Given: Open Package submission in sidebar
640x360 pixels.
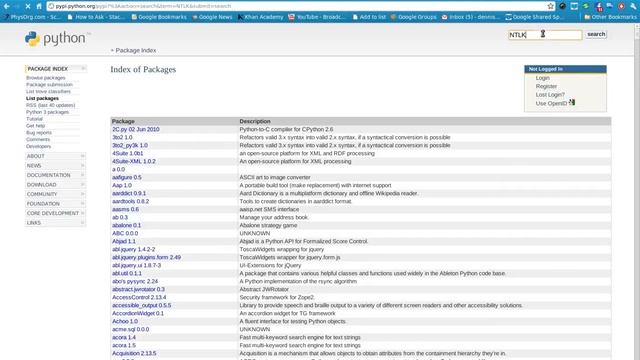Looking at the screenshot, I should click(49, 84).
